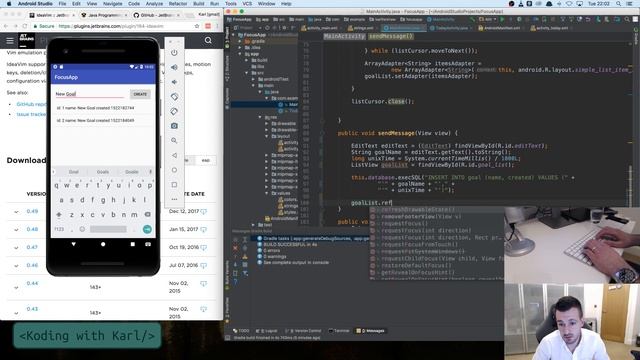Viewport: 640px width, 360px height.
Task: Click the JetBrains site search icon
Action: pos(208,40)
